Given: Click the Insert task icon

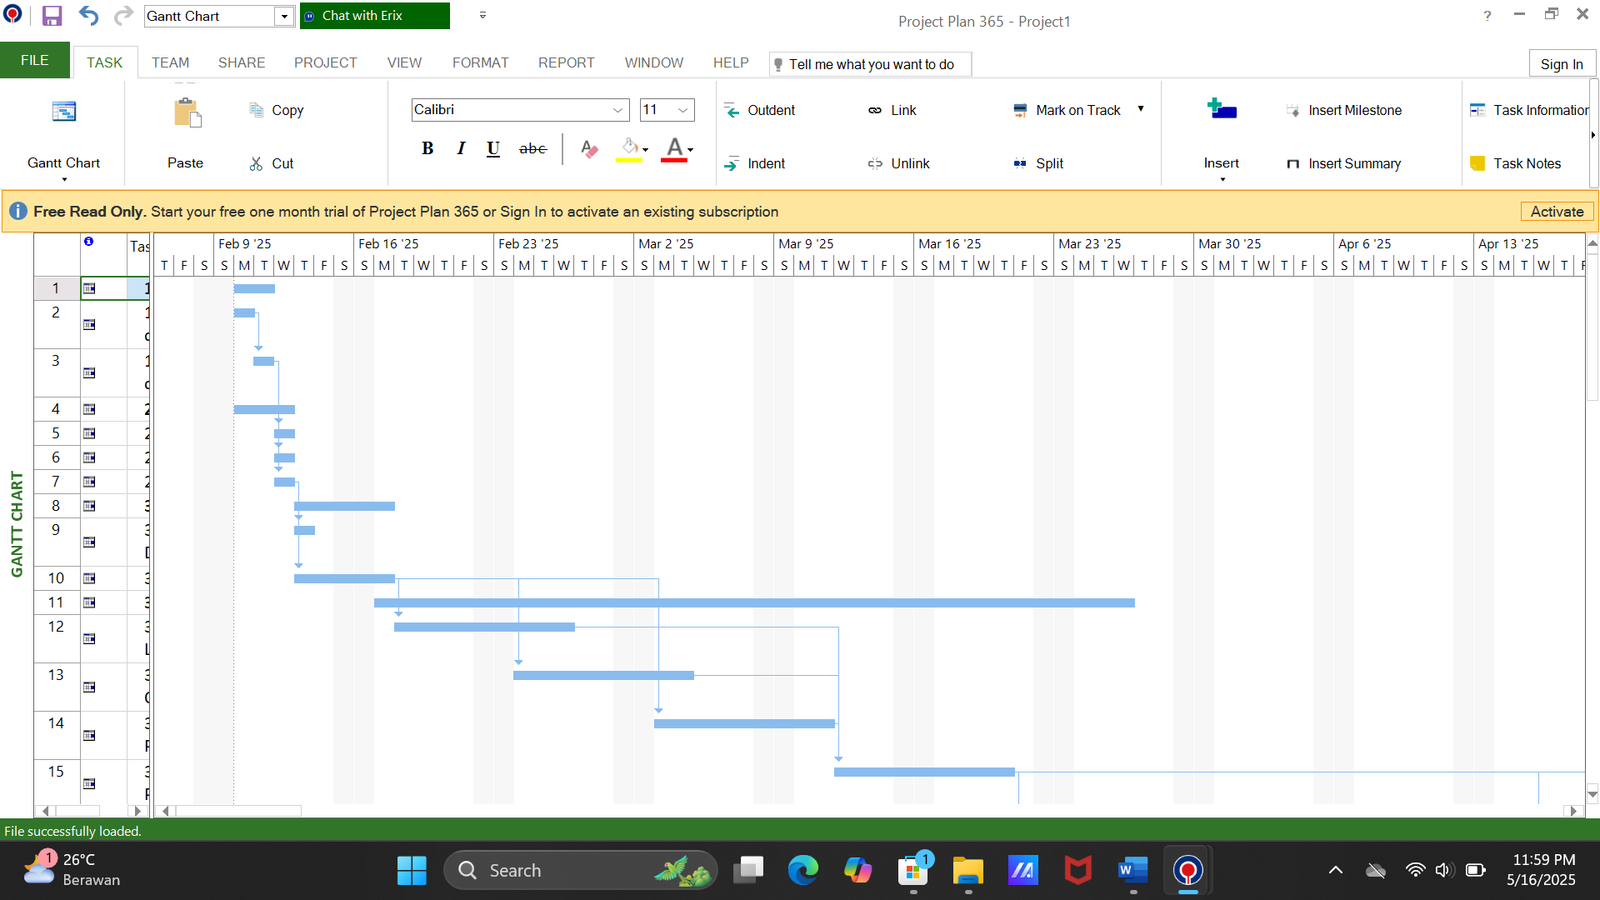Looking at the screenshot, I should (x=1221, y=110).
